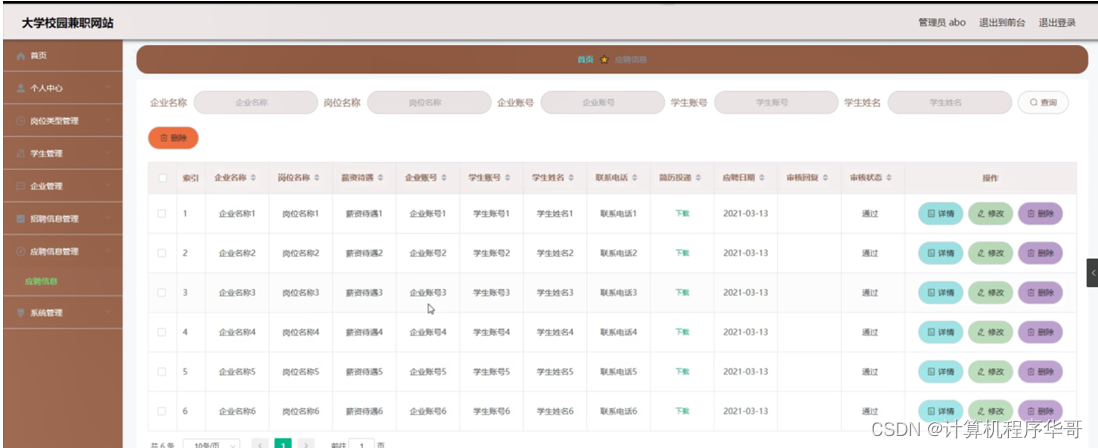
Task: Click the 企业名称 search input
Action: pyautogui.click(x=256, y=102)
